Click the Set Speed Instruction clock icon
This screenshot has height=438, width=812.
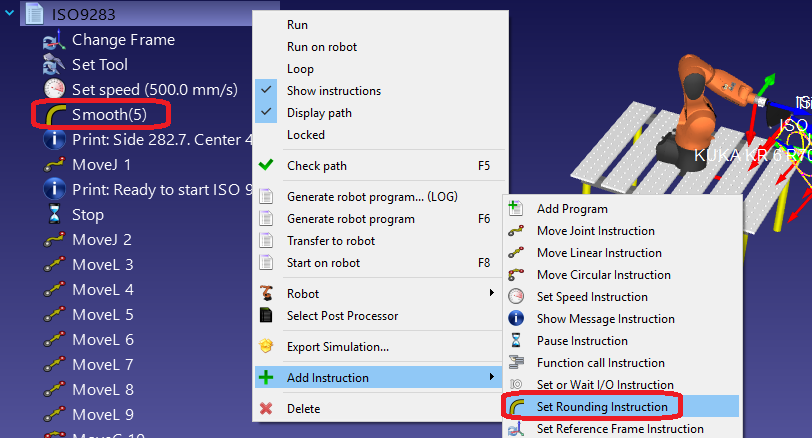(517, 297)
